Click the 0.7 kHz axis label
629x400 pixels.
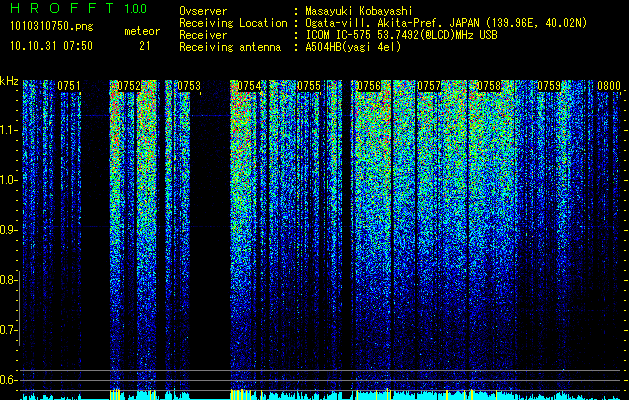pyautogui.click(x=8, y=330)
